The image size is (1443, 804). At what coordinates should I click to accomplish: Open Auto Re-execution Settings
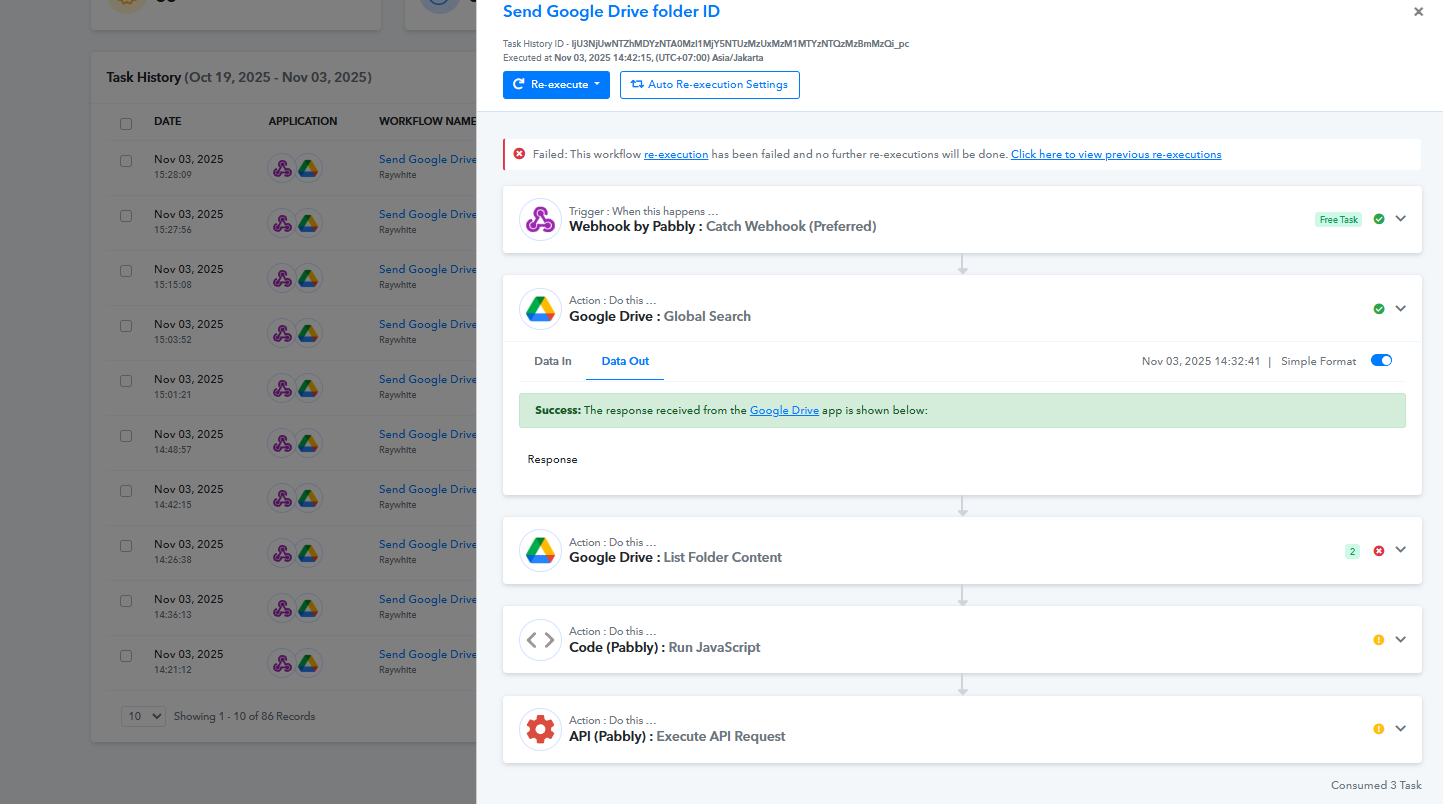[x=709, y=85]
